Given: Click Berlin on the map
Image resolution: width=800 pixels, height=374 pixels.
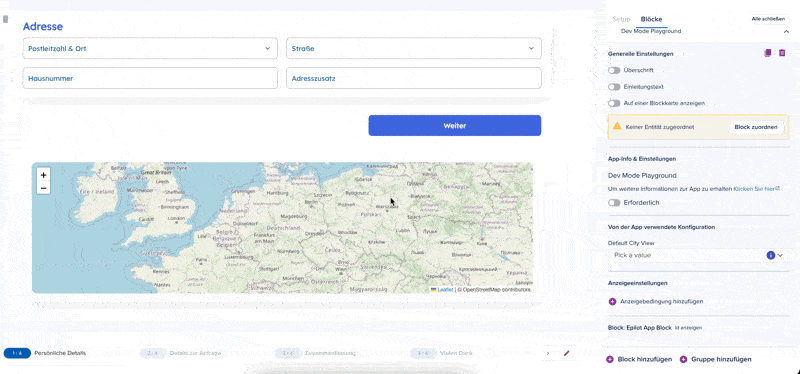Looking at the screenshot, I should (x=311, y=202).
